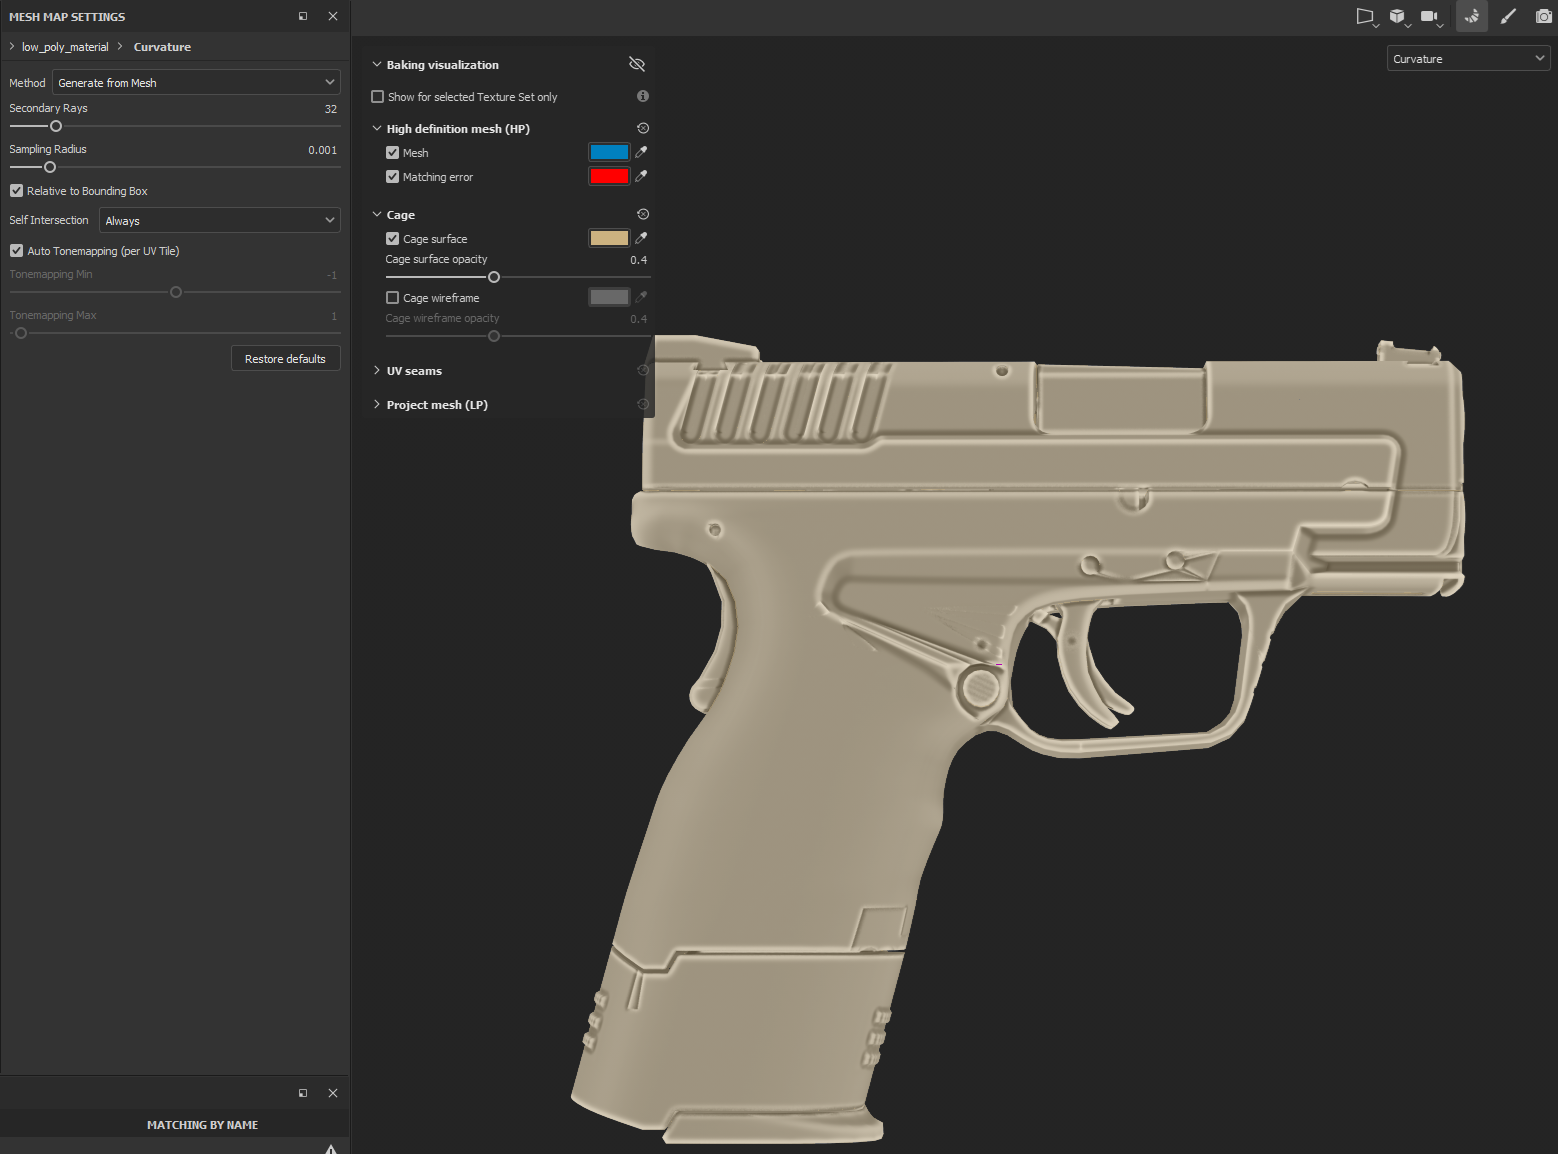Screen dimensions: 1558x1154
Task: Toggle baking visualization visibility eye icon
Action: coord(637,64)
